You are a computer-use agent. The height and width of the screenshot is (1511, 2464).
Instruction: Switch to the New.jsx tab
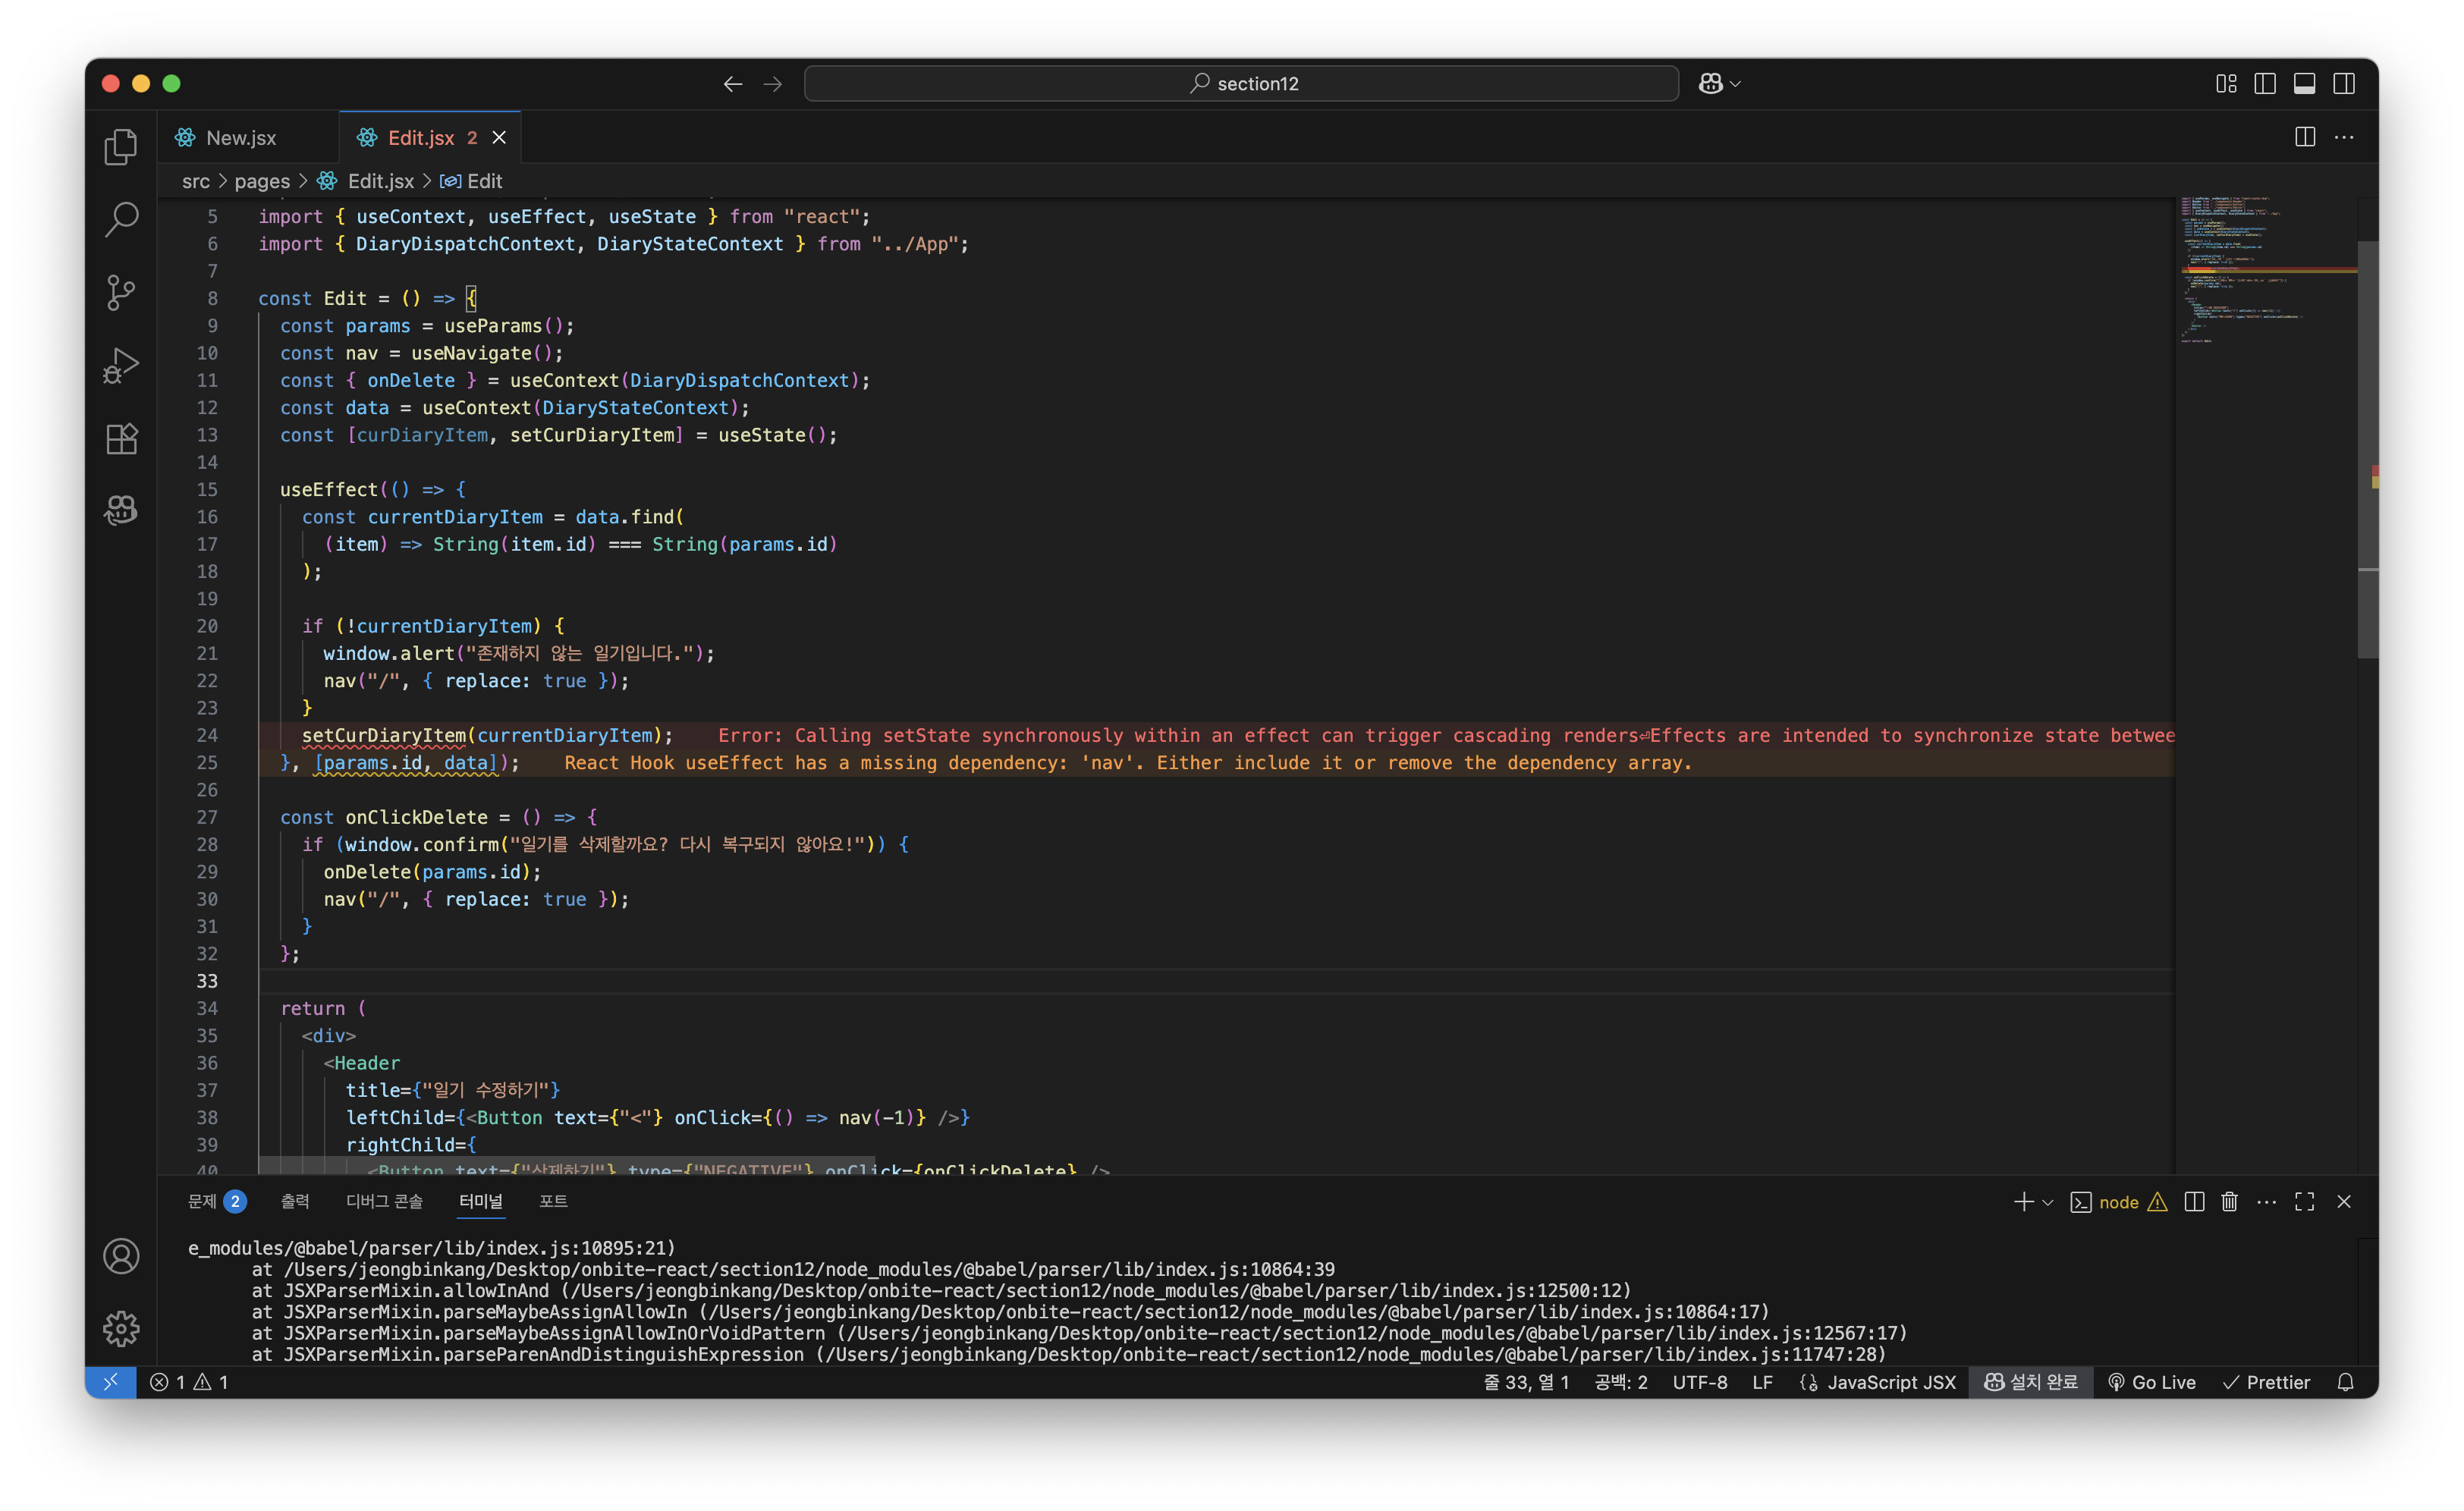click(x=240, y=138)
